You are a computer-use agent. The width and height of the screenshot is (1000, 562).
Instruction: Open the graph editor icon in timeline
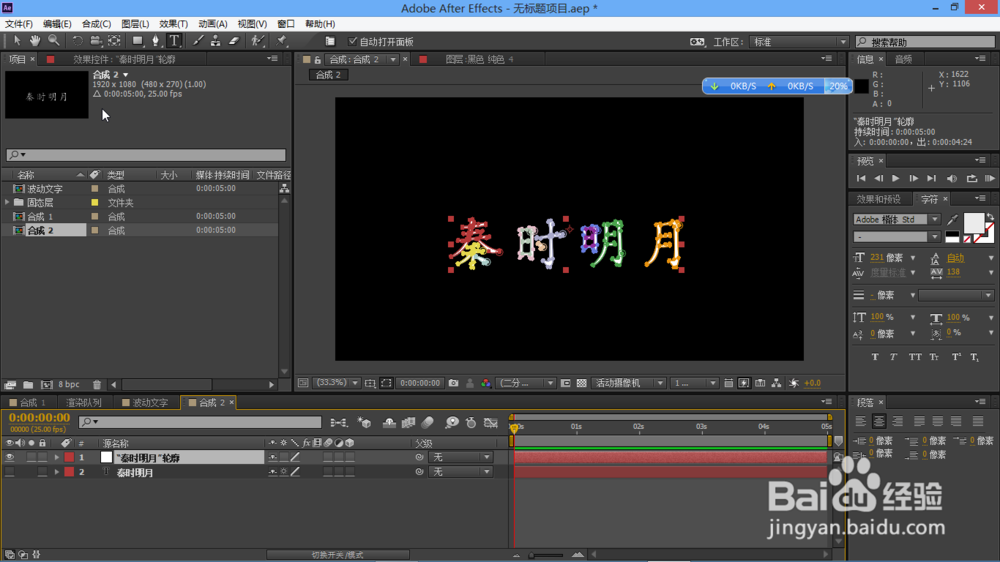click(490, 422)
